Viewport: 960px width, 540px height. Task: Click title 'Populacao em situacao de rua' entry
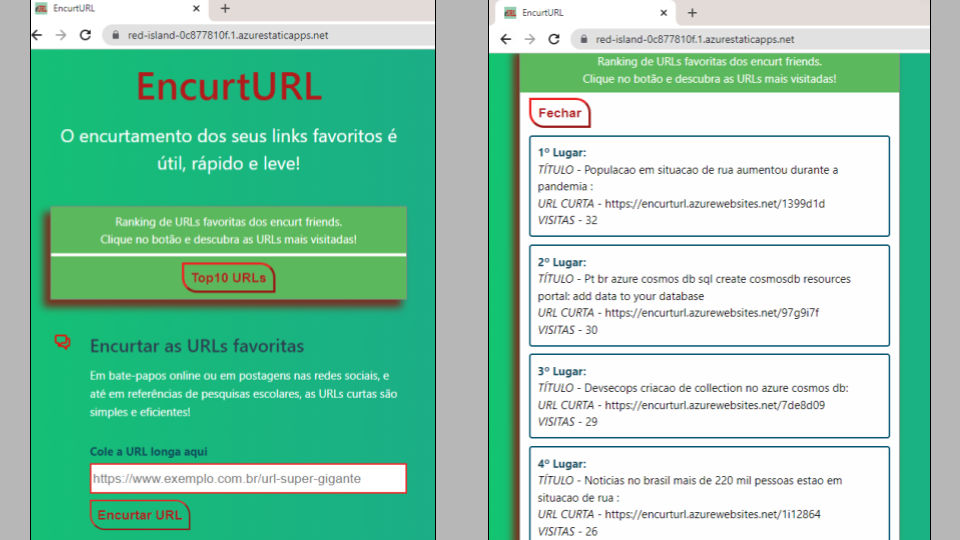tap(688, 178)
